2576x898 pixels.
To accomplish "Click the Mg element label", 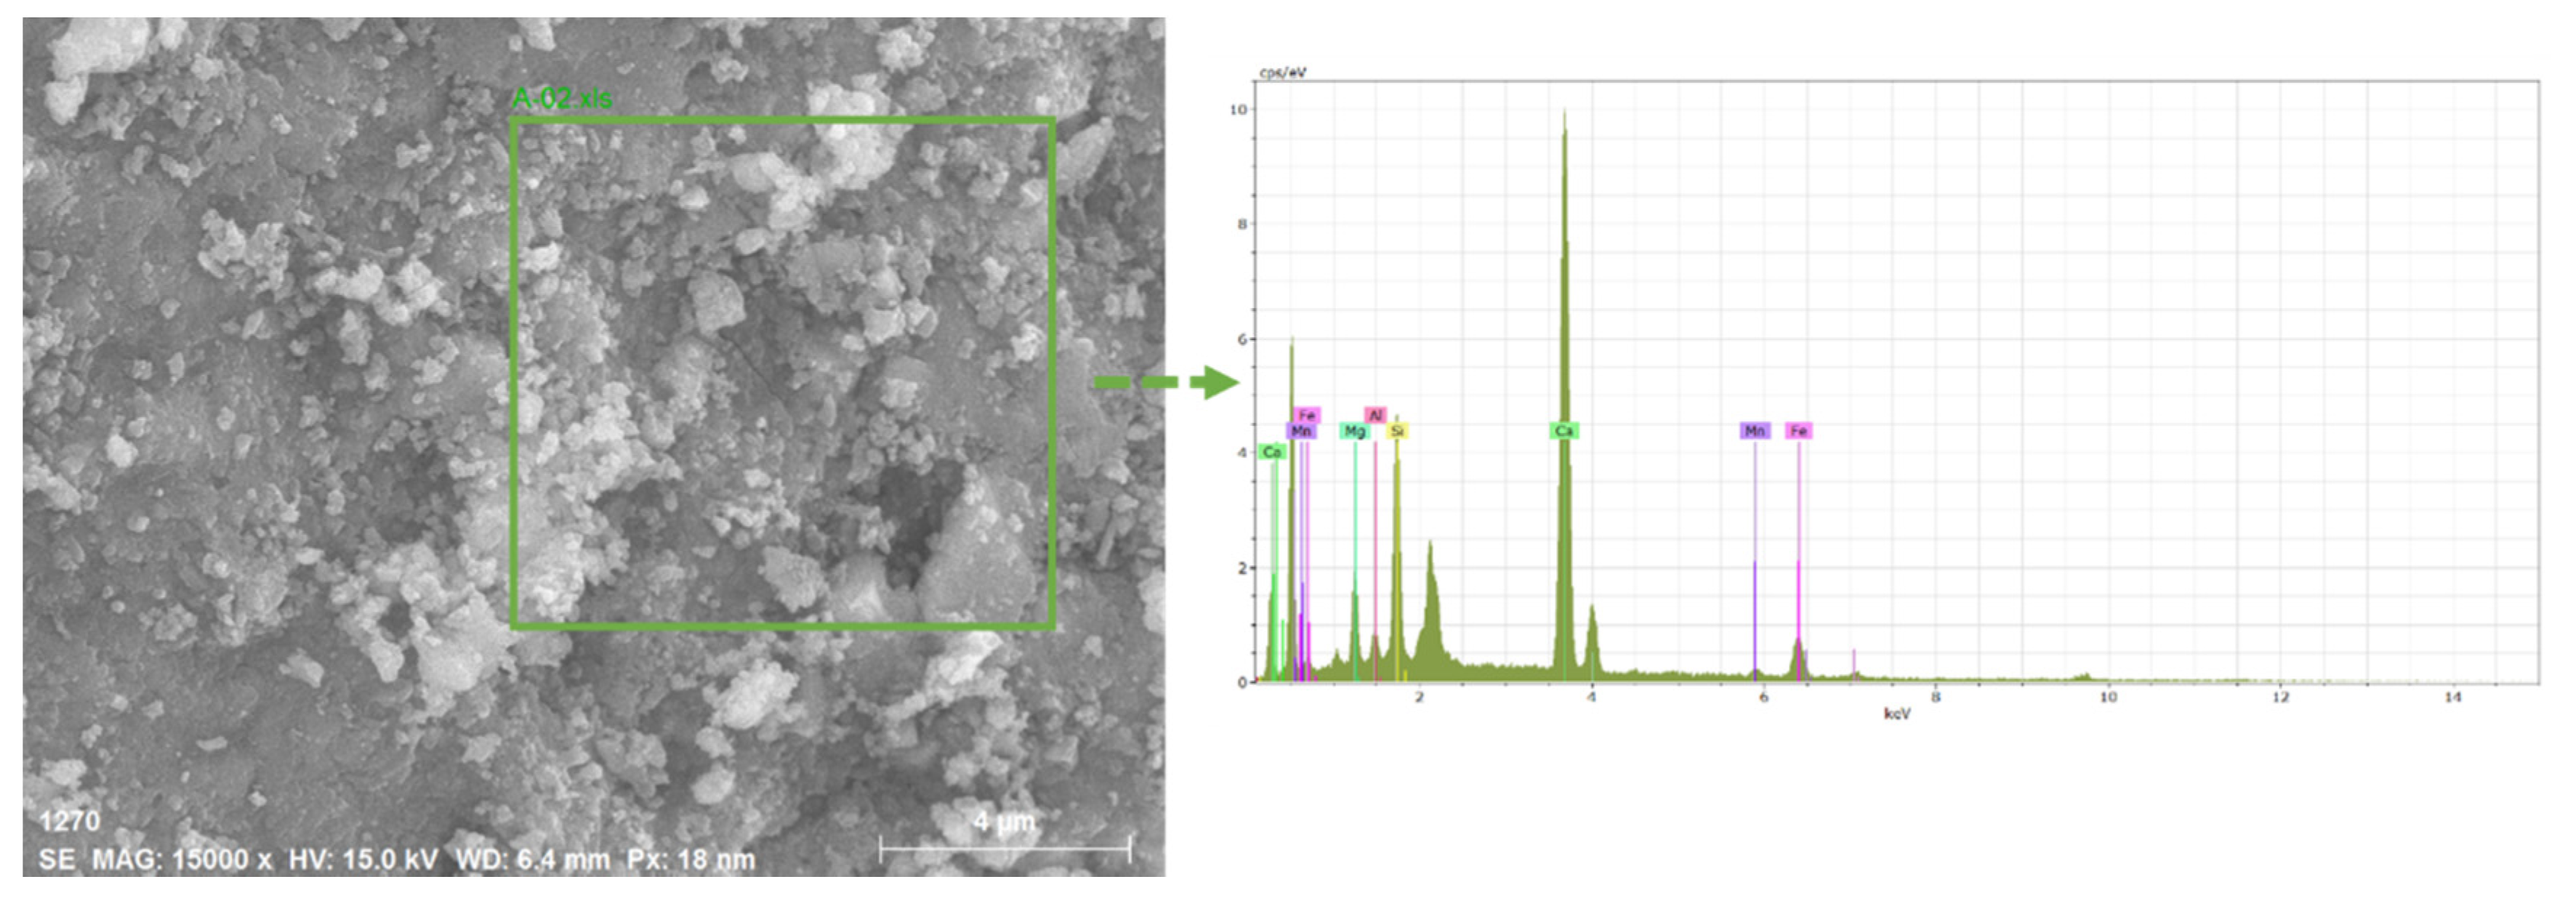I will click(1354, 431).
